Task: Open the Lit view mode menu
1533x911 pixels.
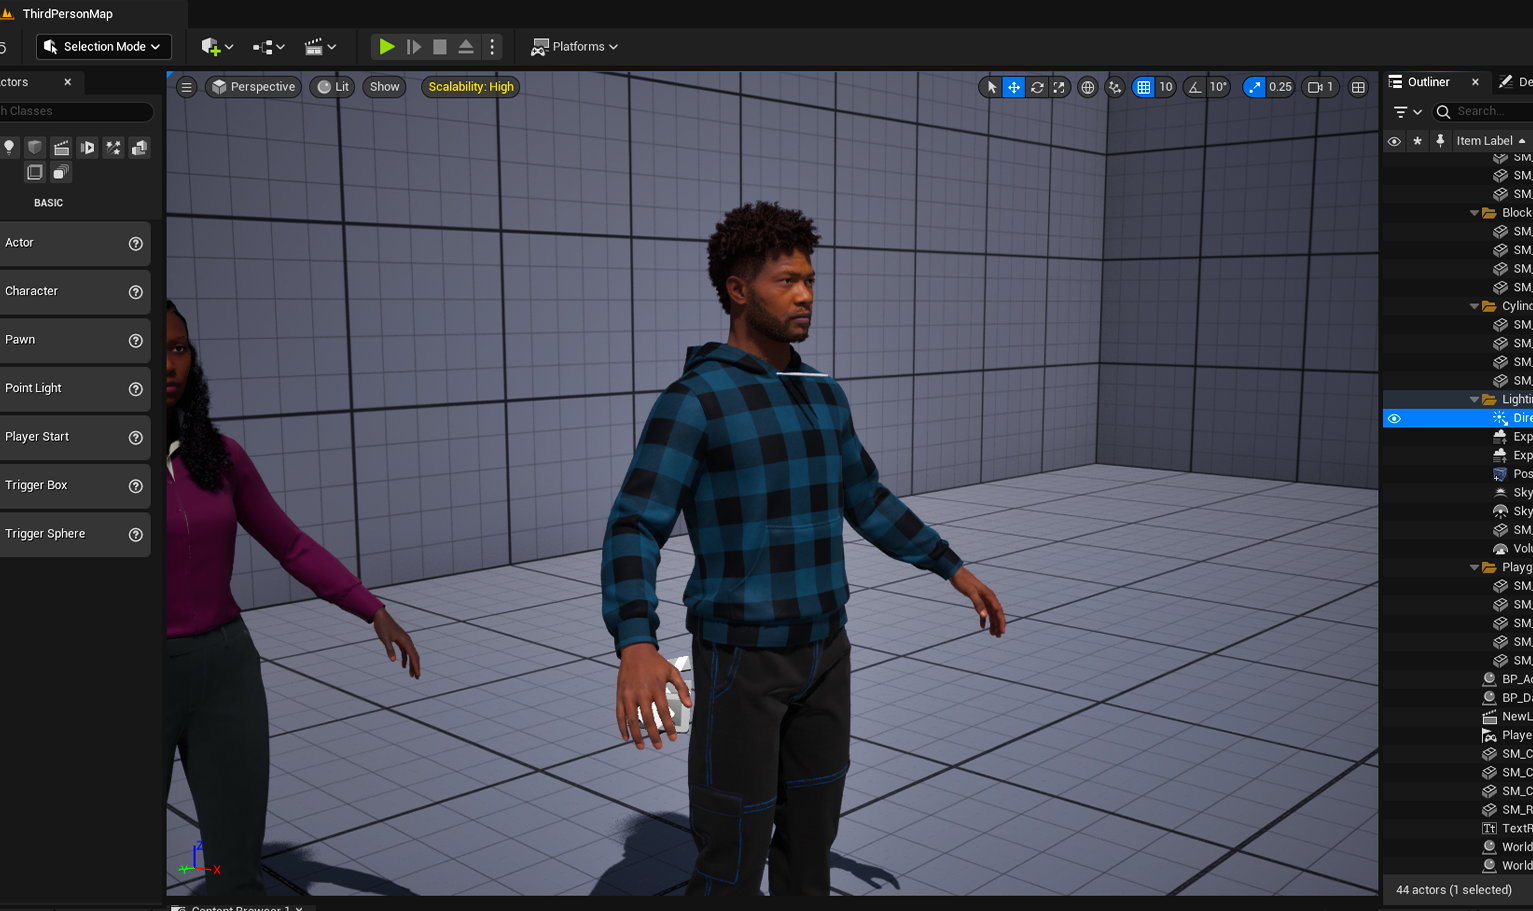Action: tap(333, 87)
